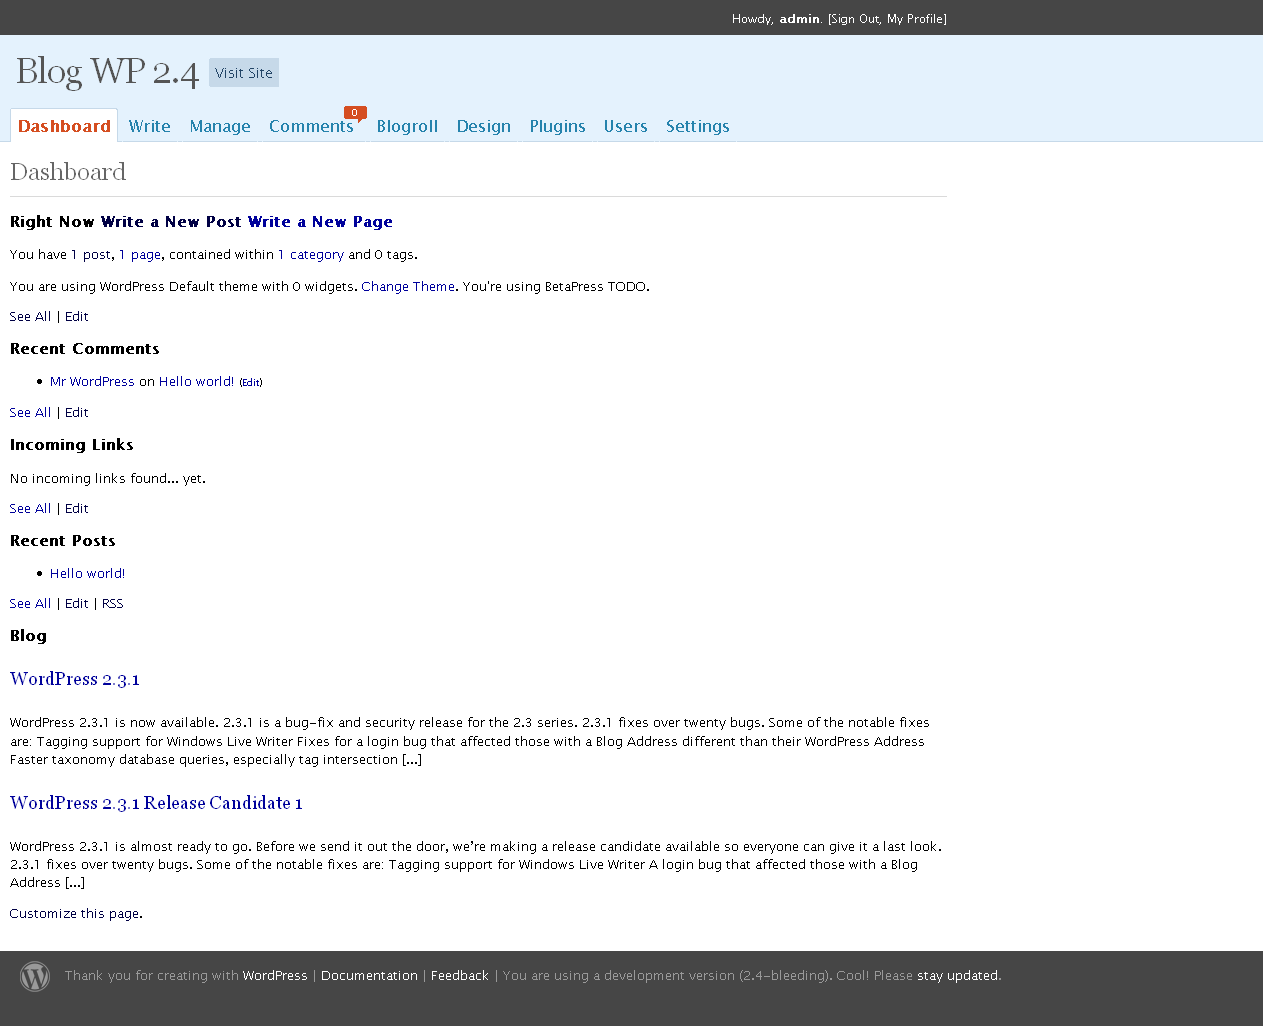Click the Feedback footer link
The height and width of the screenshot is (1026, 1263).
click(460, 976)
